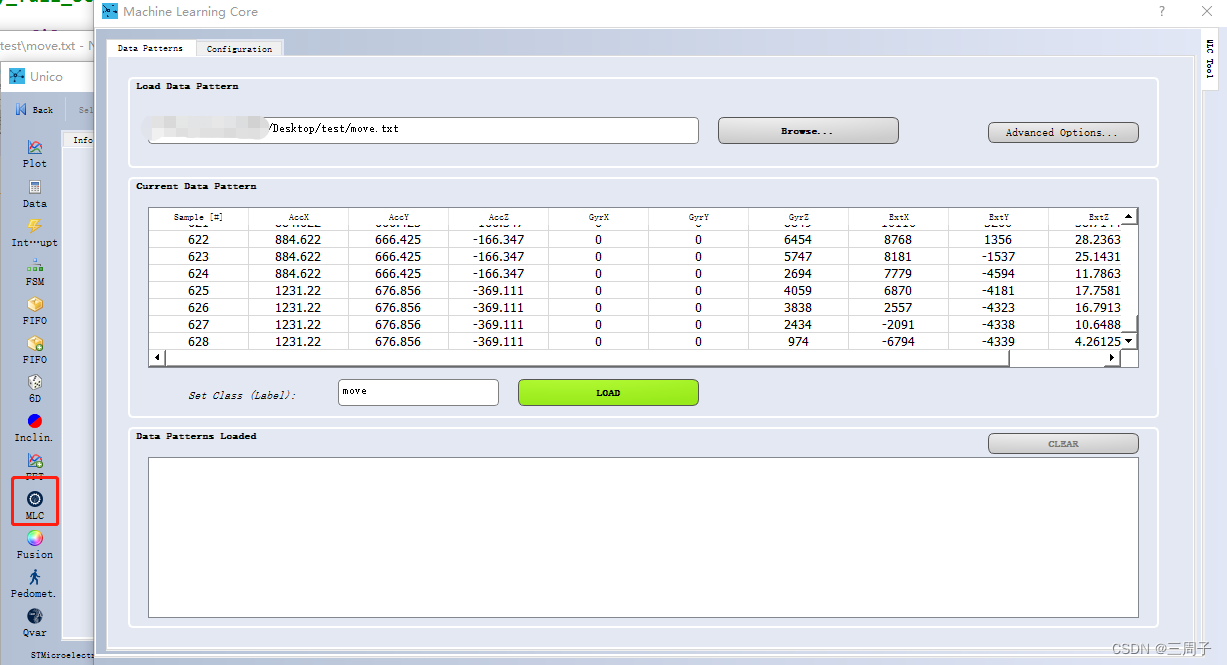
Task: Open the FSM tool in Unico sidebar
Action: tap(35, 273)
